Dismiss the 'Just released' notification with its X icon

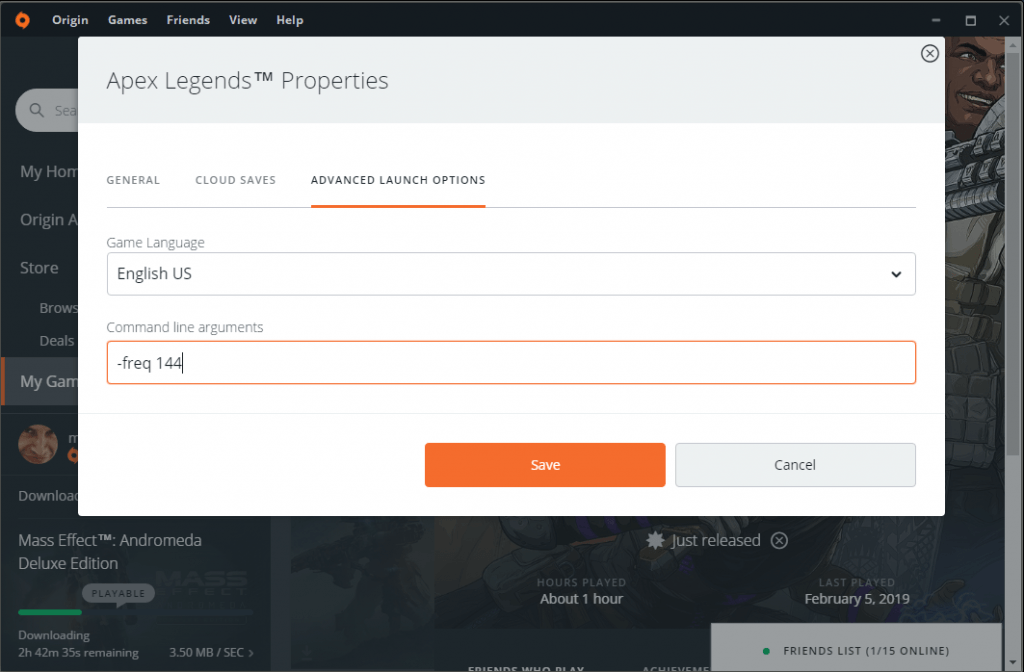click(779, 540)
